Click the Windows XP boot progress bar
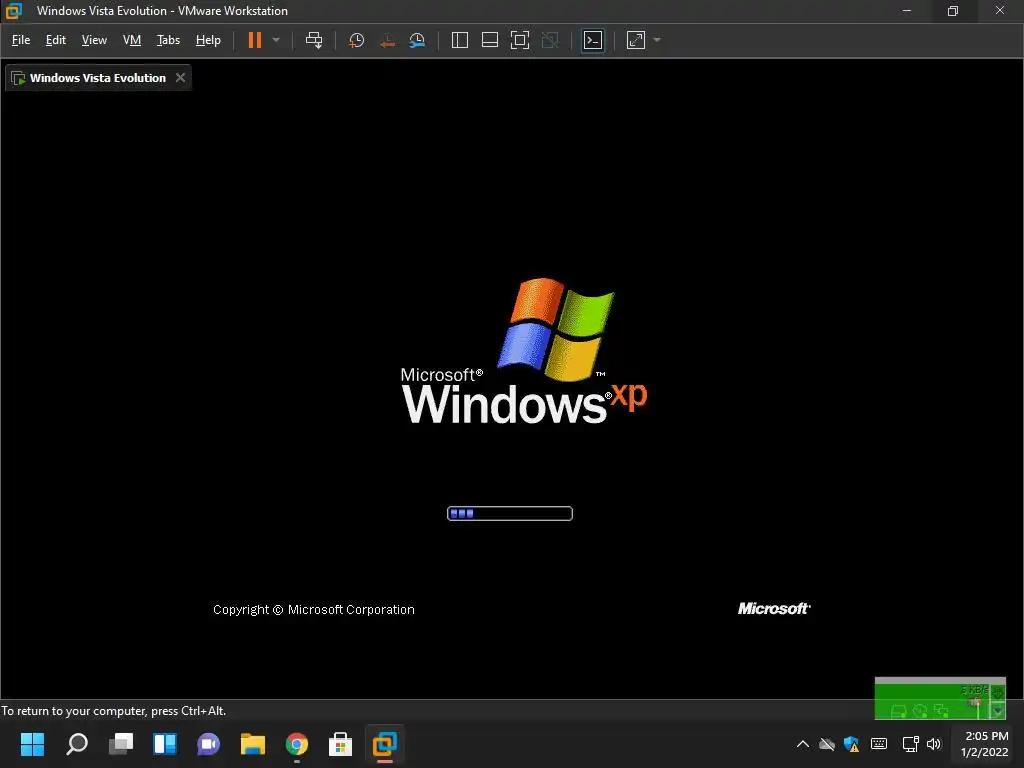Screen dimensions: 1024x768 pyautogui.click(x=510, y=514)
